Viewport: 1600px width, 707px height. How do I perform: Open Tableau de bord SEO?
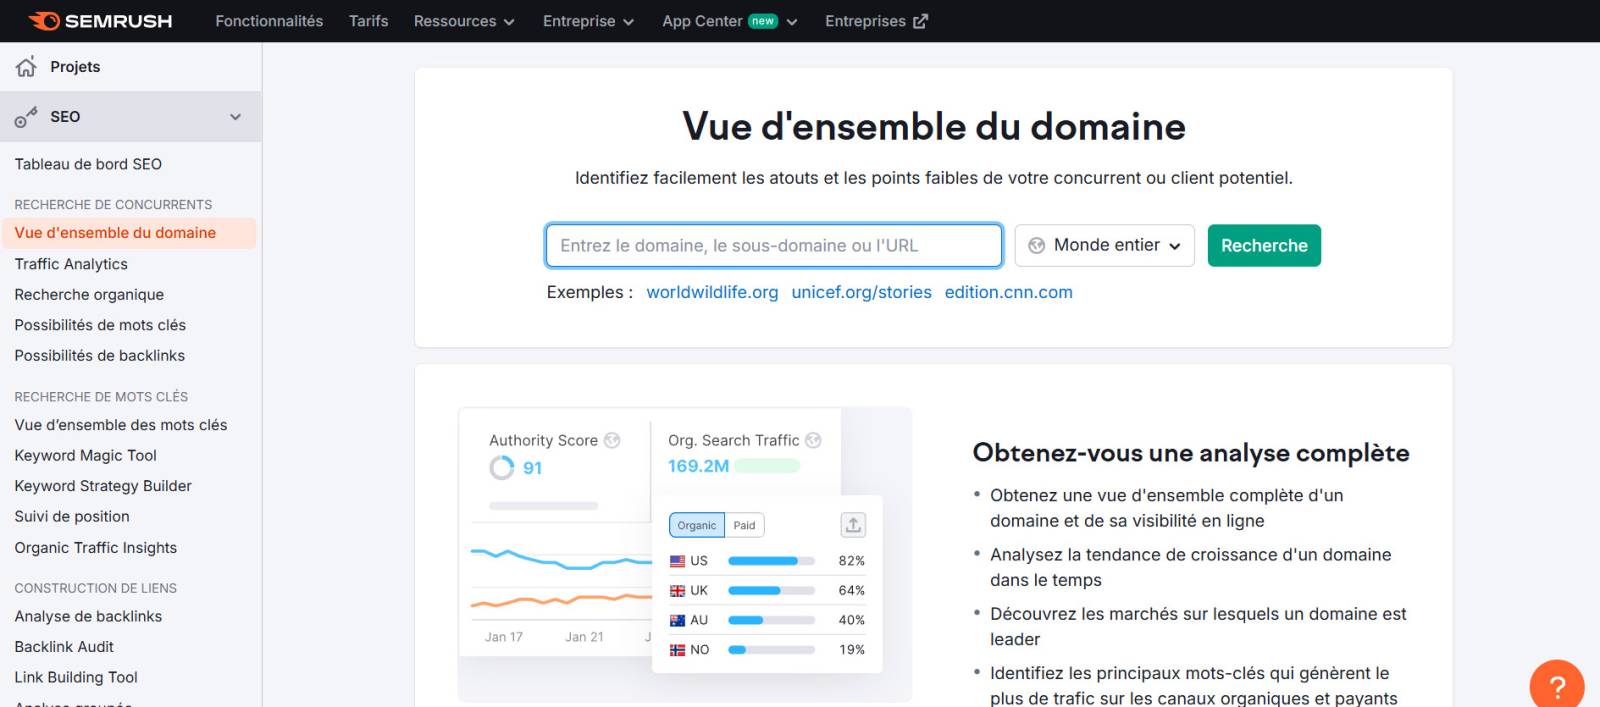pos(88,164)
